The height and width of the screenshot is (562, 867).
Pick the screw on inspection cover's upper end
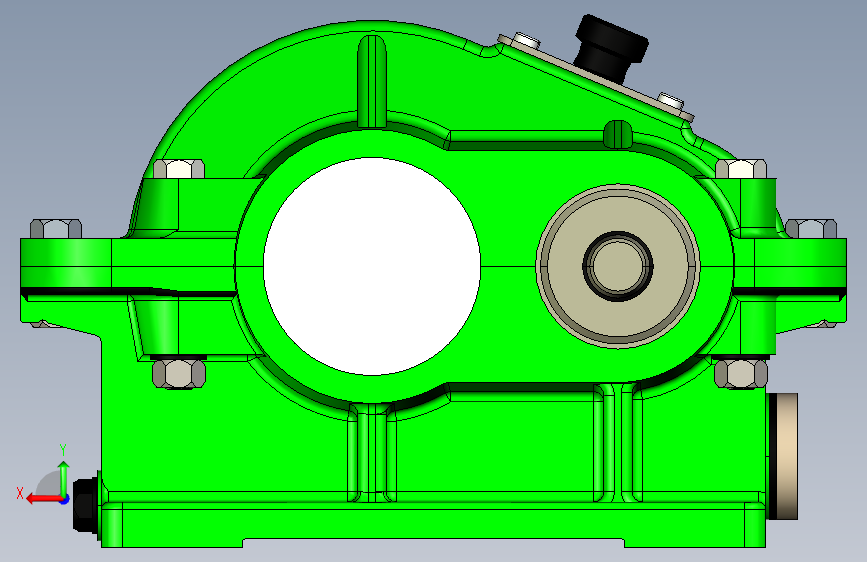(x=526, y=40)
